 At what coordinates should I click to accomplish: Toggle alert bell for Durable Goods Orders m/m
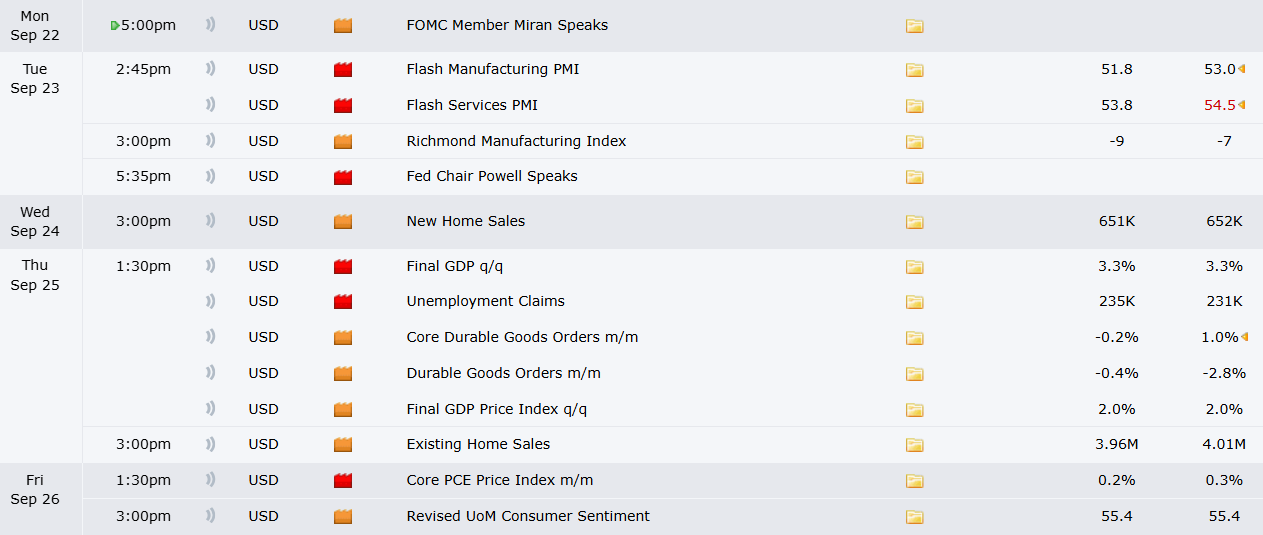[x=211, y=373]
